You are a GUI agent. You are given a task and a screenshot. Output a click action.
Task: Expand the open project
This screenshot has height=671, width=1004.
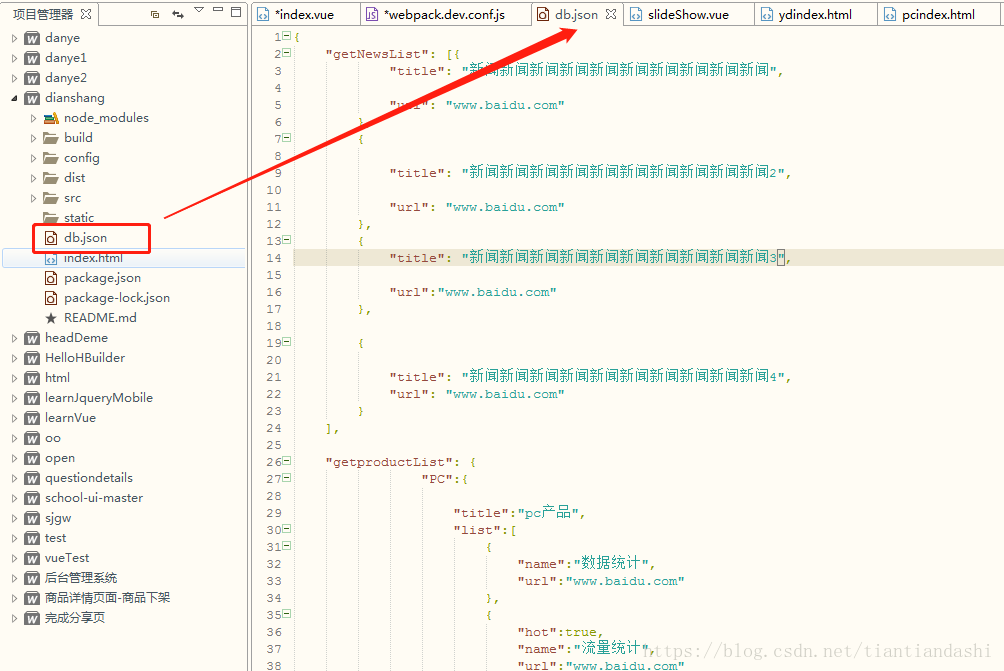click(x=14, y=458)
